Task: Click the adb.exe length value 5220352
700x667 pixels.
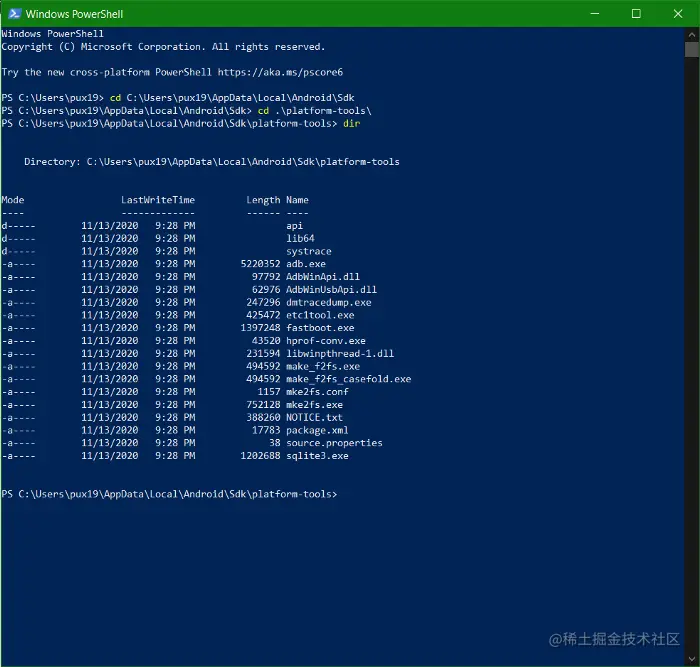Action: point(261,264)
